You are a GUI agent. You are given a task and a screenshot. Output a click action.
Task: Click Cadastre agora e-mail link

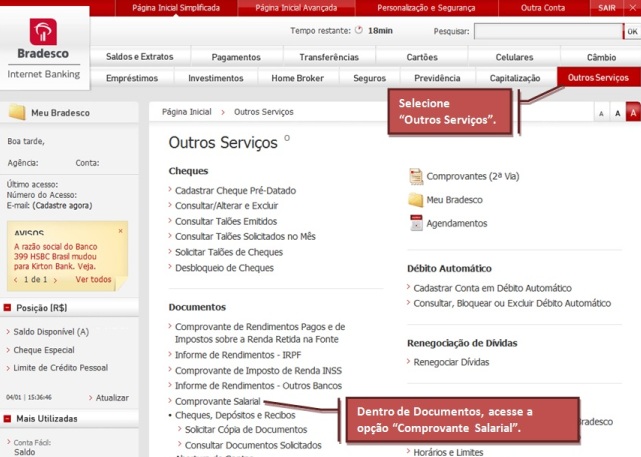pyautogui.click(x=62, y=205)
